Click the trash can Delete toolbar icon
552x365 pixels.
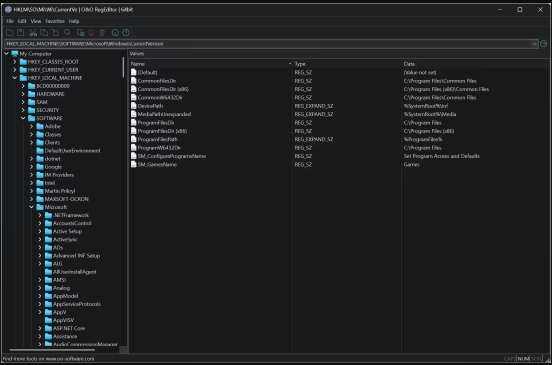102,33
